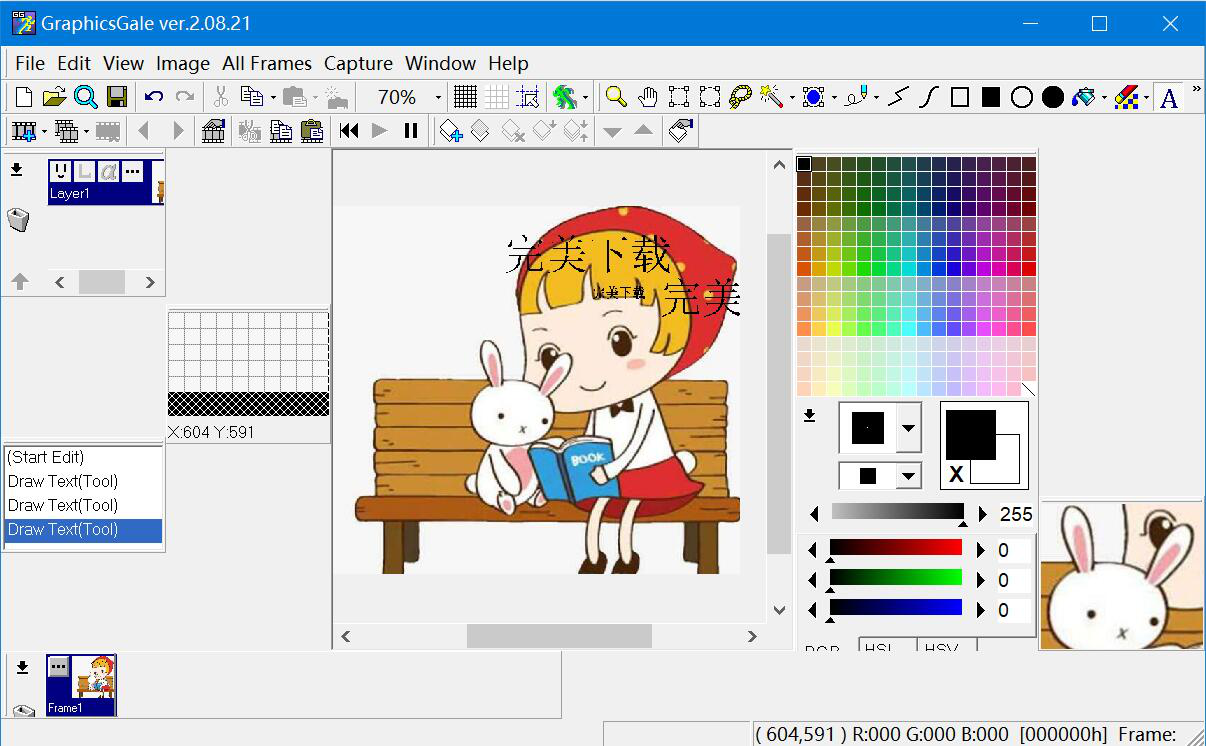The width and height of the screenshot is (1206, 746).
Task: Open the All Frames menu
Action: coord(267,63)
